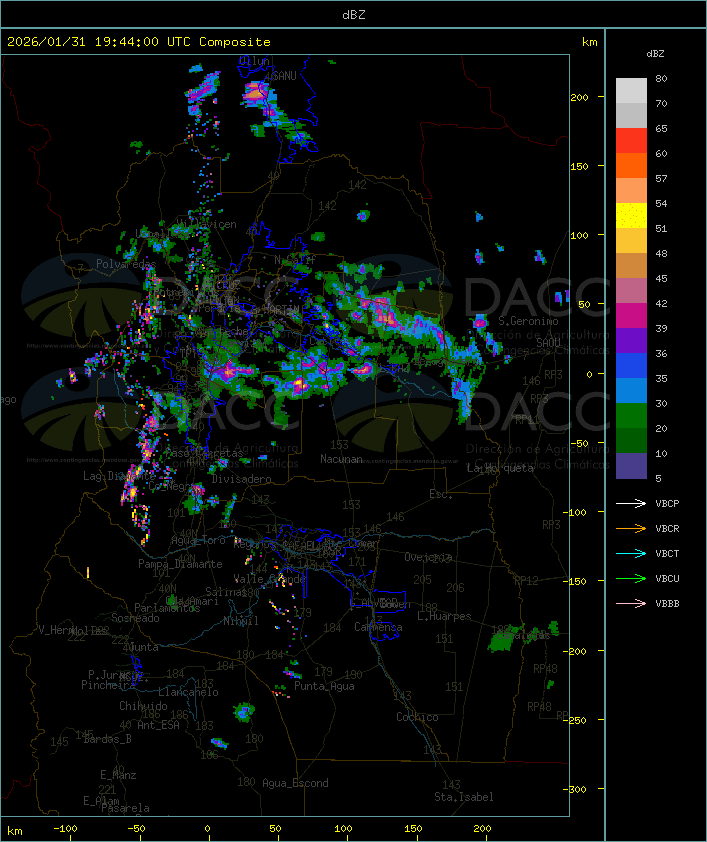Click the green VBCU arrow icon

632,579
